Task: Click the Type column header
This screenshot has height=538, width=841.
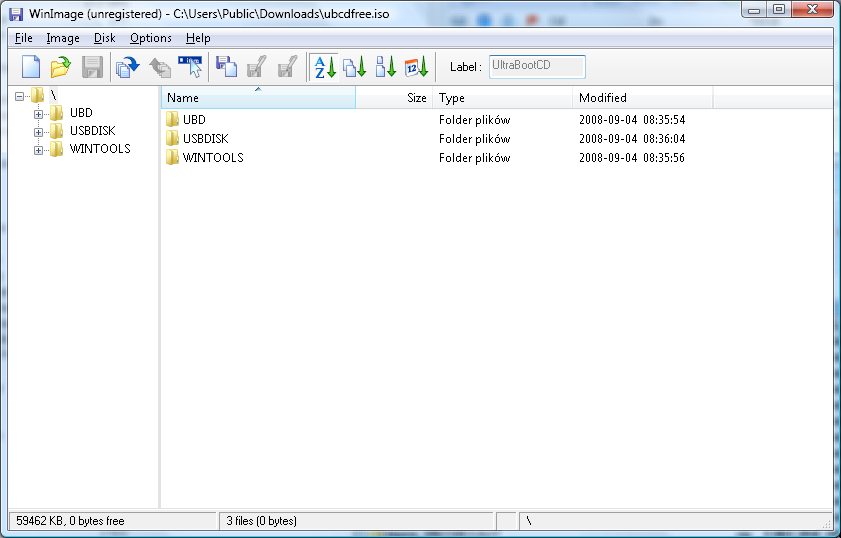Action: (x=503, y=98)
